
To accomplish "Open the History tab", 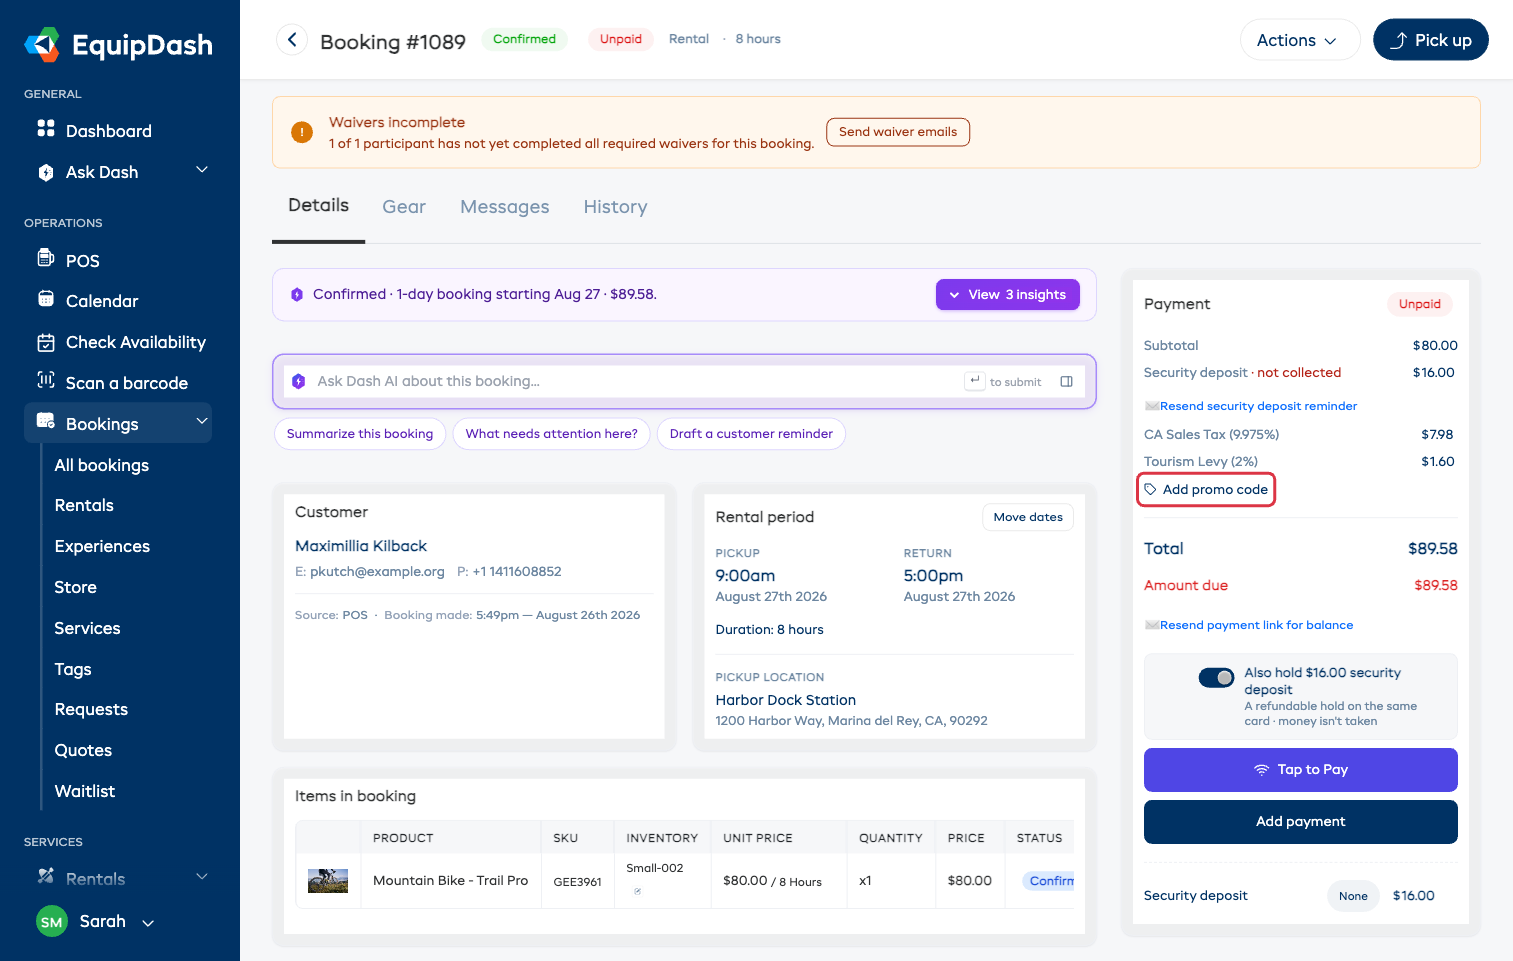I will point(615,207).
